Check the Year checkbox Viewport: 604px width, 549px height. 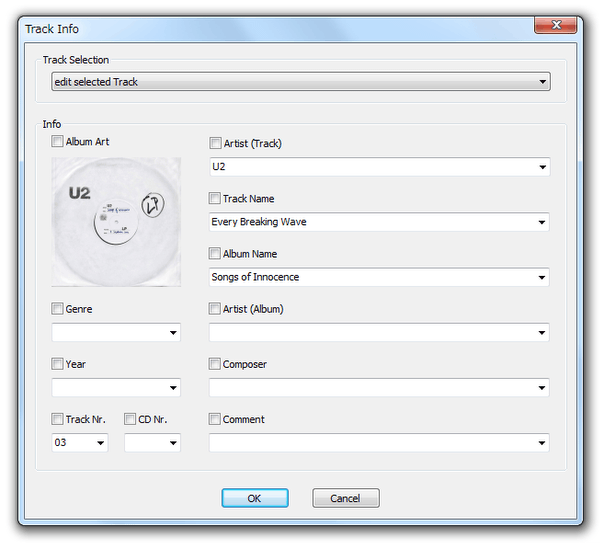[57, 365]
